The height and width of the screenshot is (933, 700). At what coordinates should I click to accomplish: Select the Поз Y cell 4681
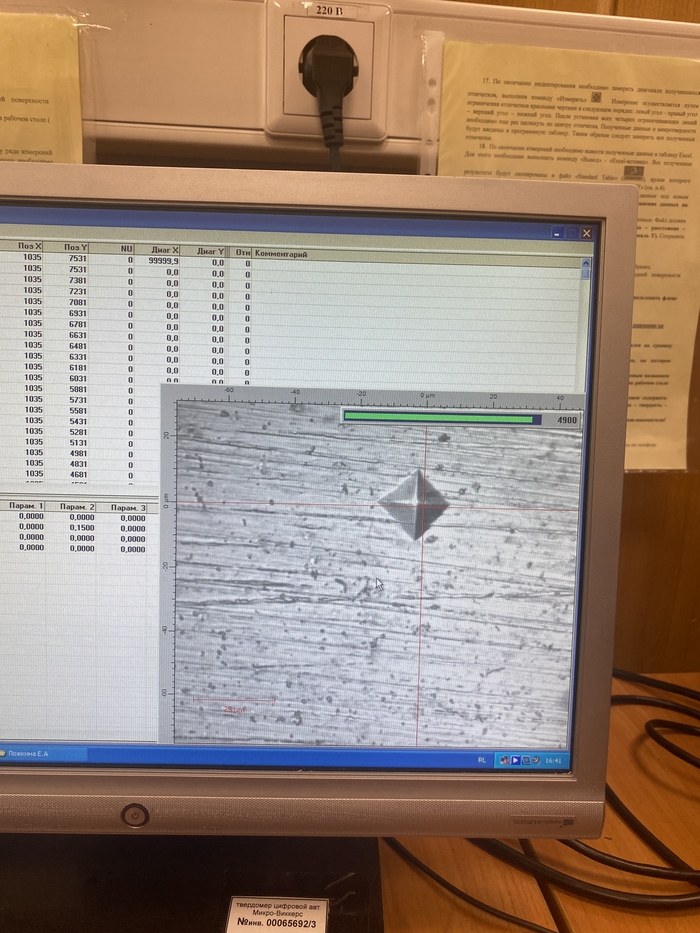point(66,475)
